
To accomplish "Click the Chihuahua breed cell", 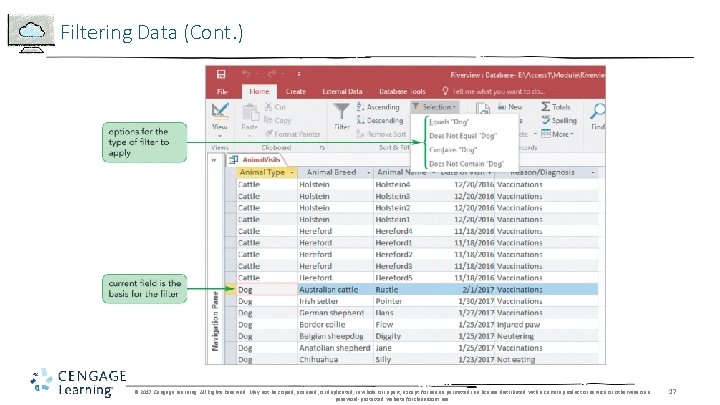I will point(336,360).
